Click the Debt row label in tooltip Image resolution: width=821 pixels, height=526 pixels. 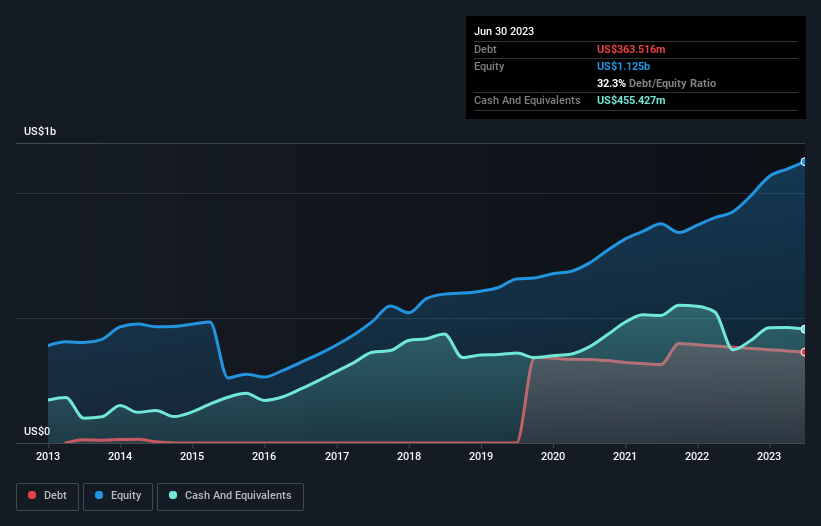485,49
